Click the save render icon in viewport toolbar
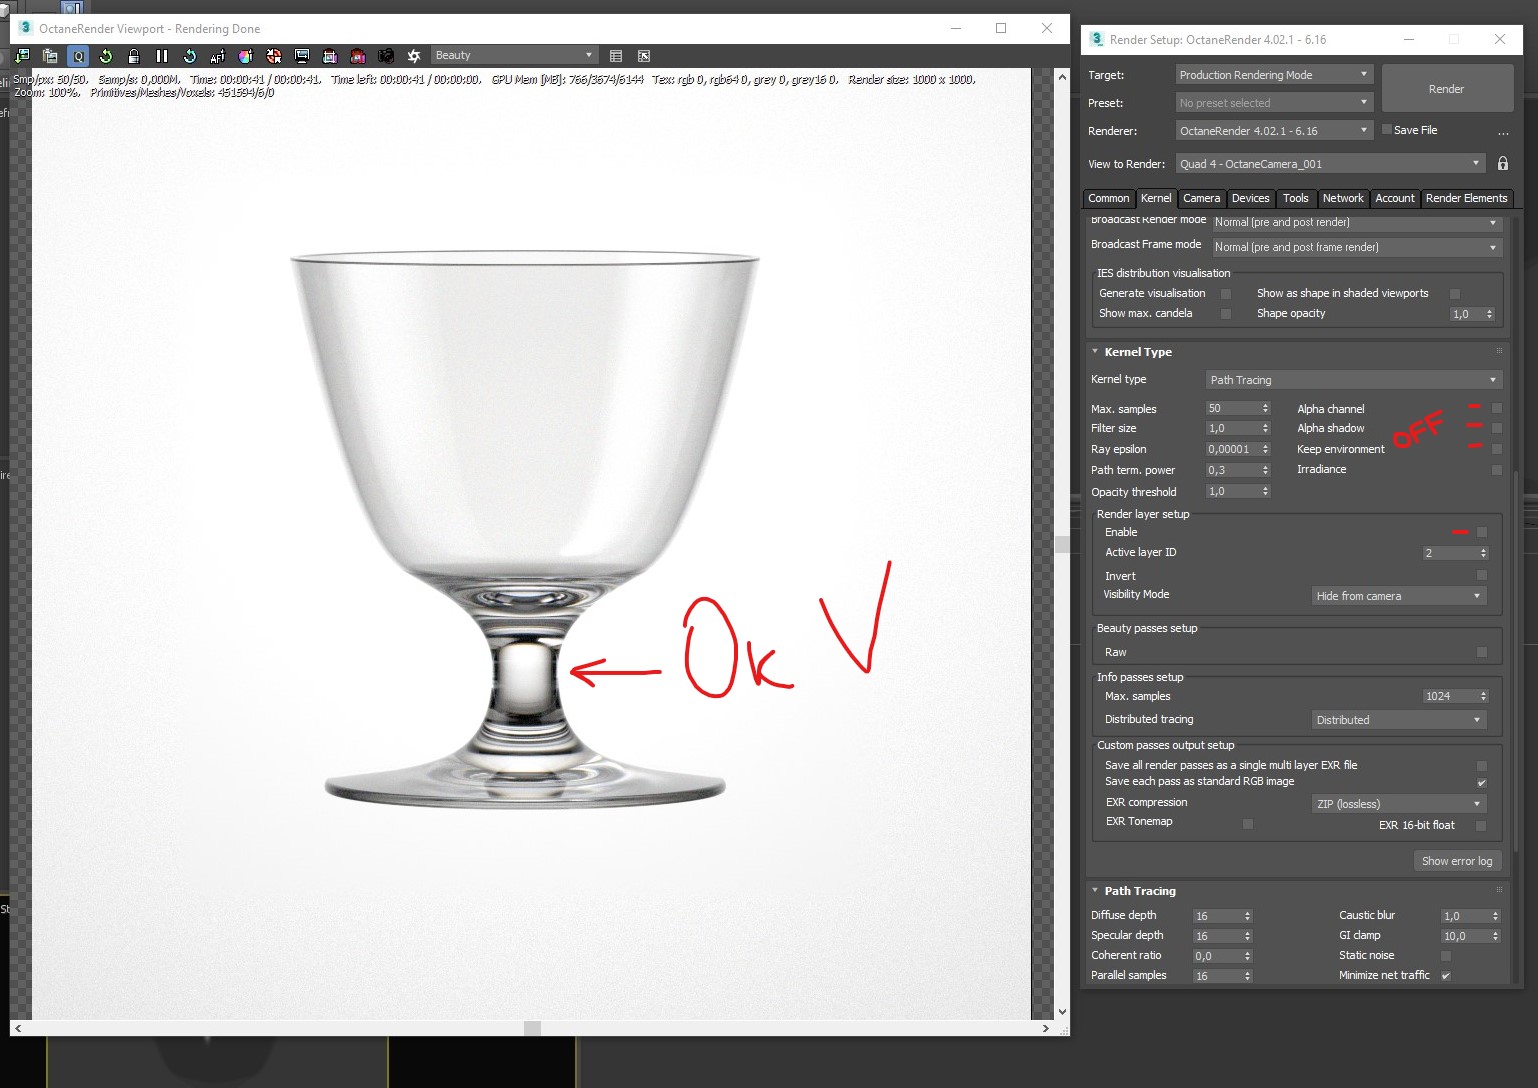Viewport: 1538px width, 1088px height. pyautogui.click(x=22, y=56)
